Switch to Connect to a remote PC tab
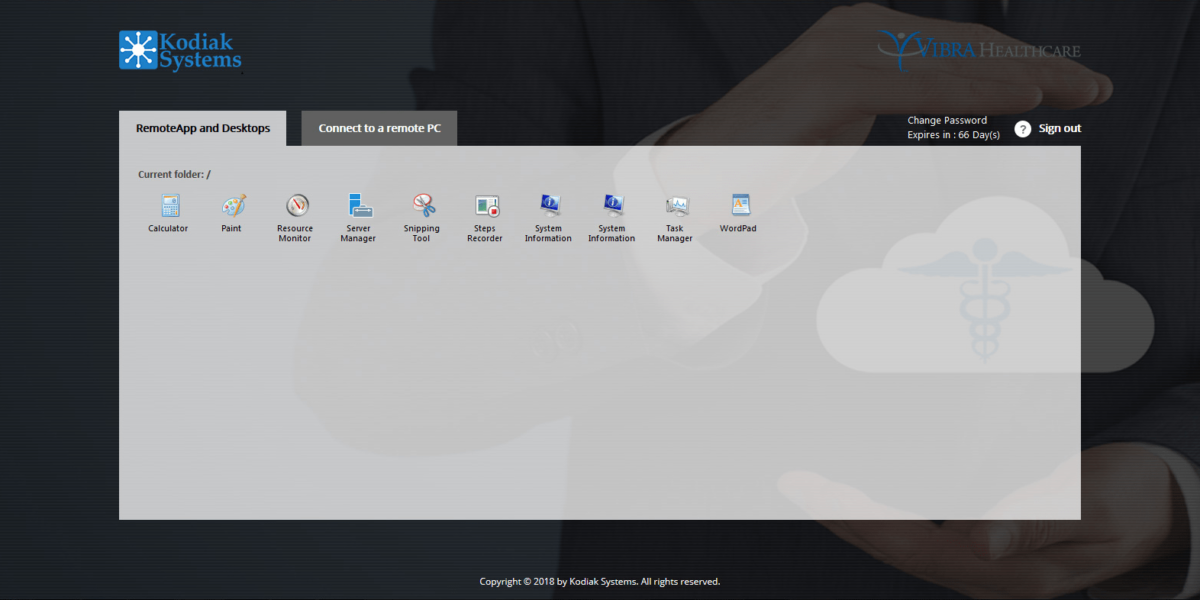1200x600 pixels. click(379, 128)
